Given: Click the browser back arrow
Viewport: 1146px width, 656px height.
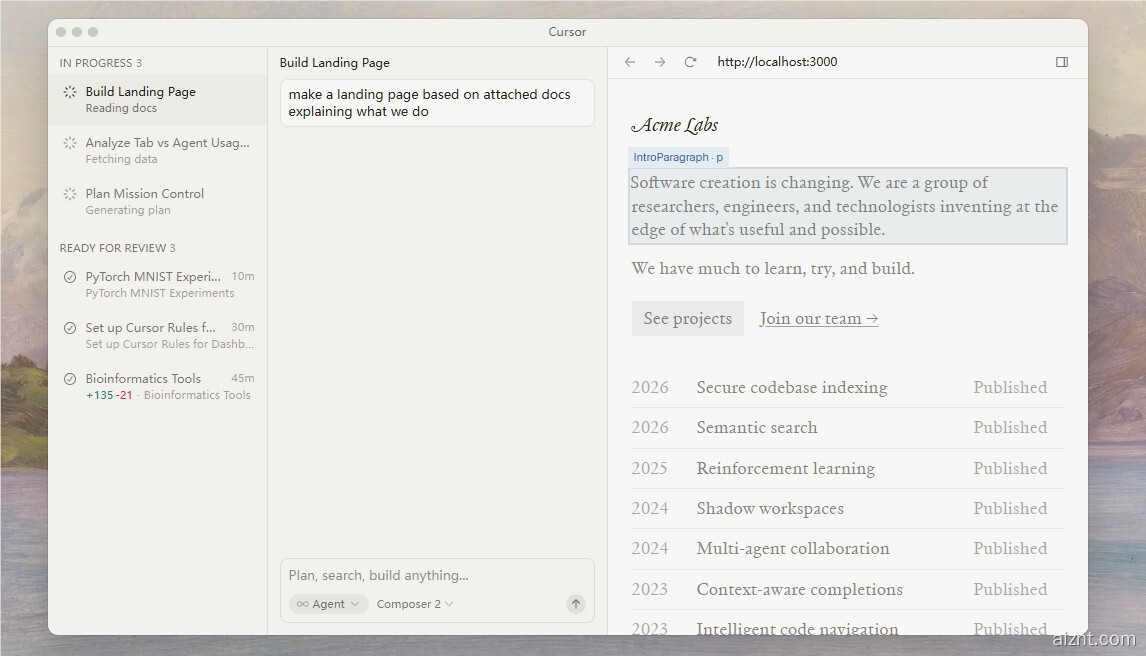Looking at the screenshot, I should pyautogui.click(x=630, y=62).
